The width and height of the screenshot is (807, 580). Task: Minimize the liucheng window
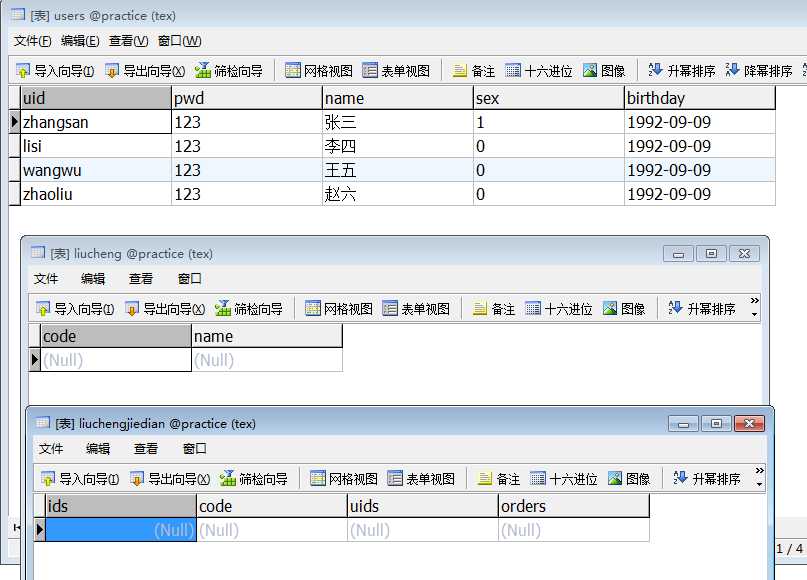[678, 254]
